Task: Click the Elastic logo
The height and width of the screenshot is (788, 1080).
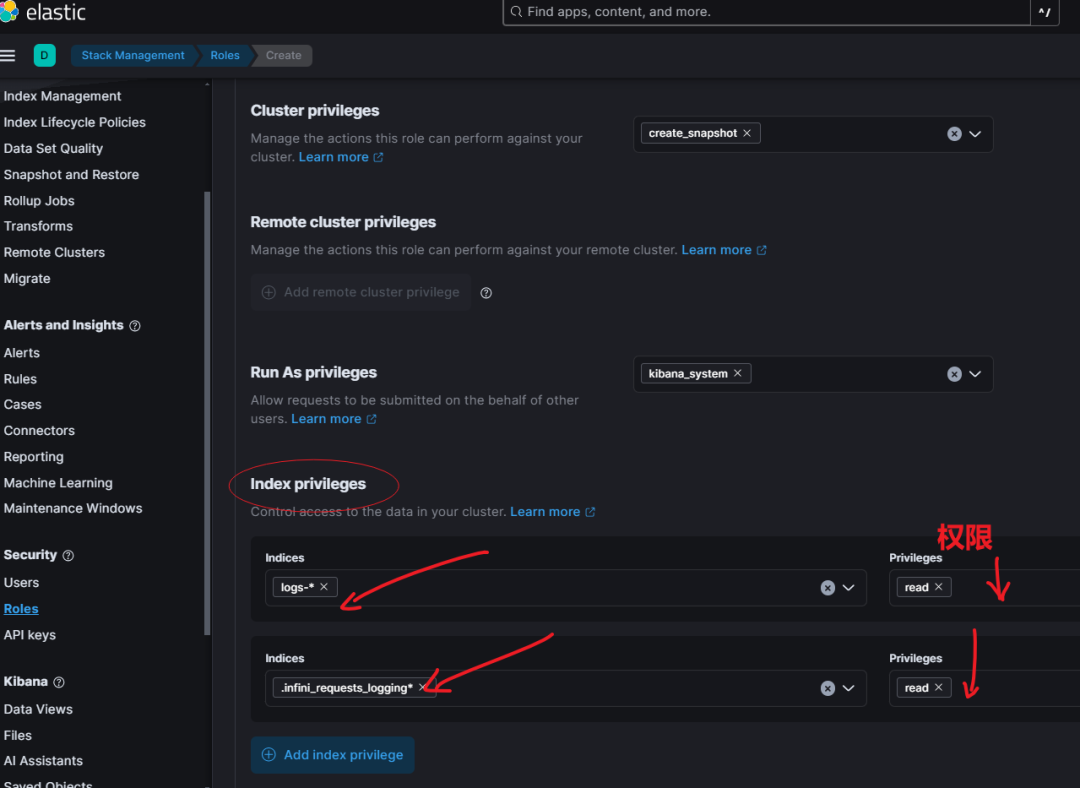Action: point(43,12)
